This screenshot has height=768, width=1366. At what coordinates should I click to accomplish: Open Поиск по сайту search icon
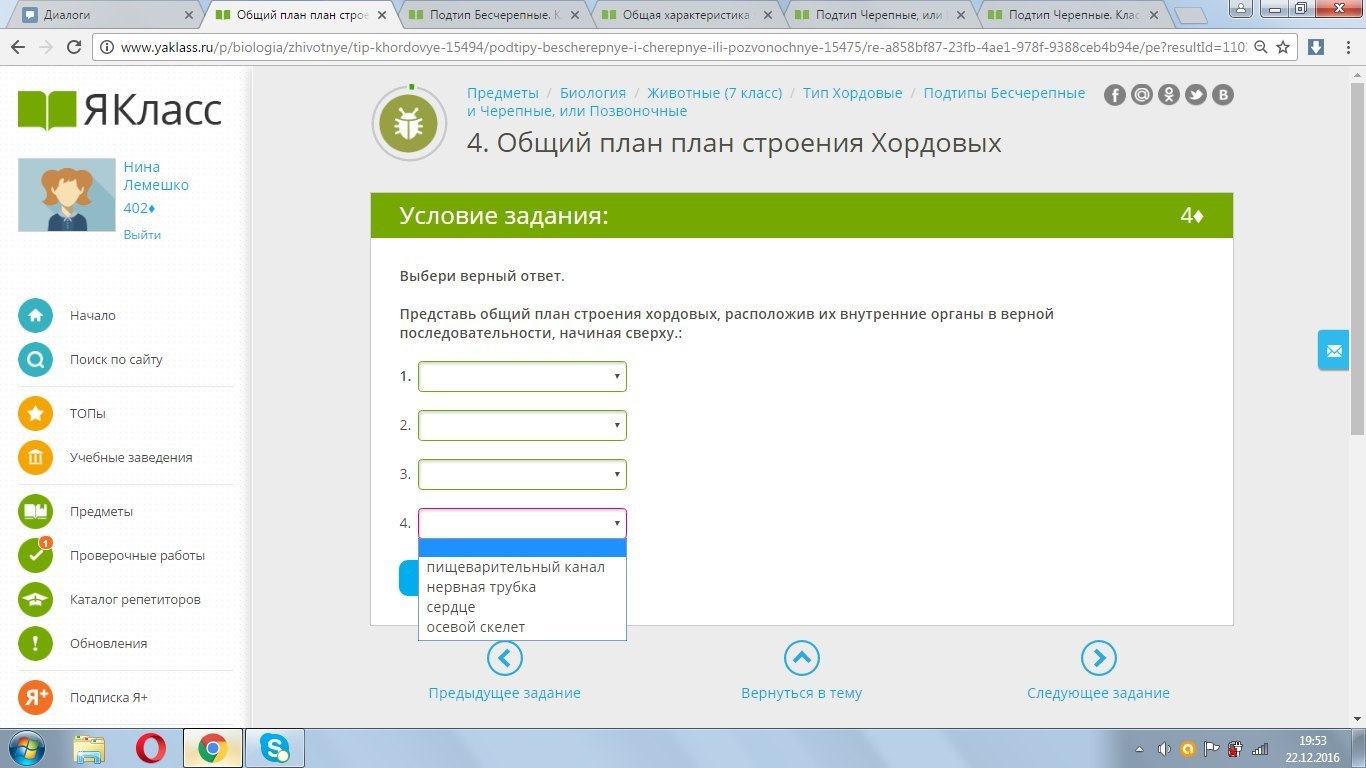click(x=36, y=359)
